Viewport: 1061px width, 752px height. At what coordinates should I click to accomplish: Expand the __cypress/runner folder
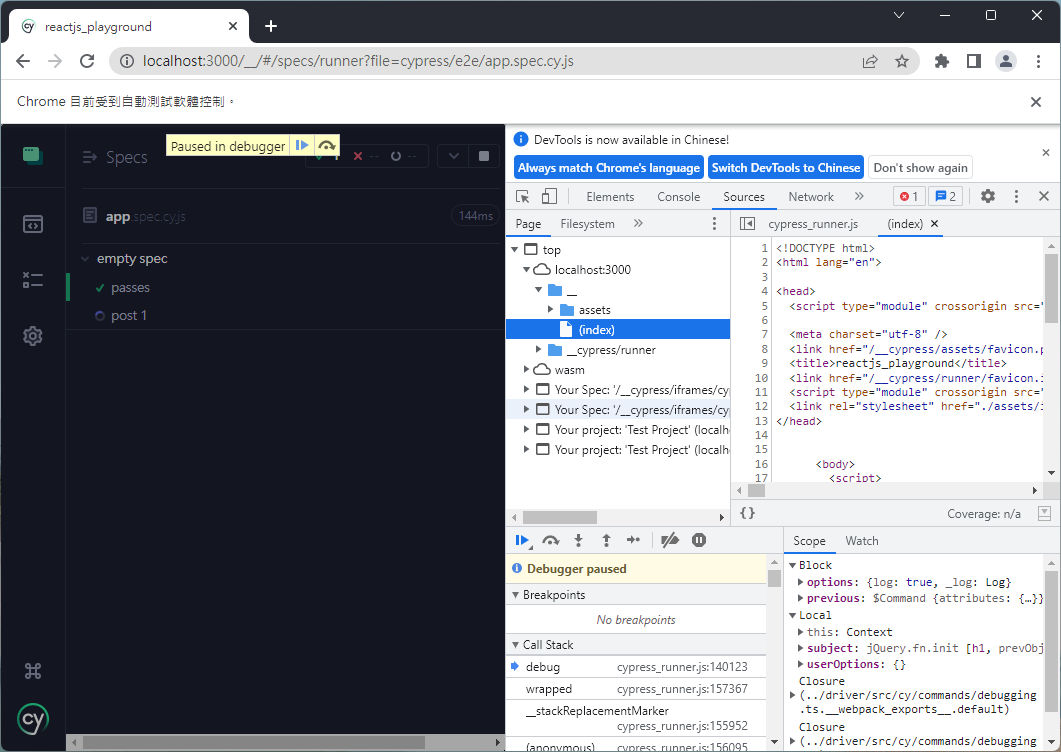click(540, 350)
